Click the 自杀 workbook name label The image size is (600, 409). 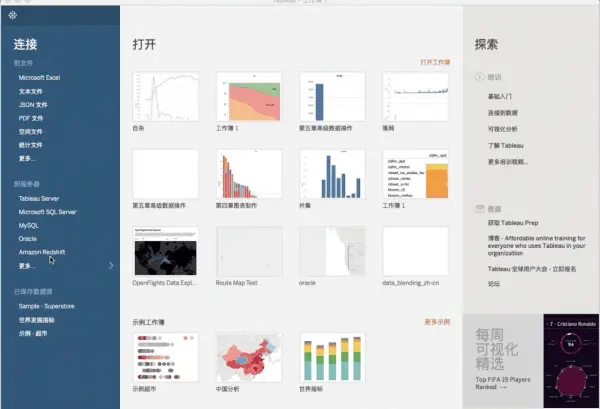pos(138,128)
